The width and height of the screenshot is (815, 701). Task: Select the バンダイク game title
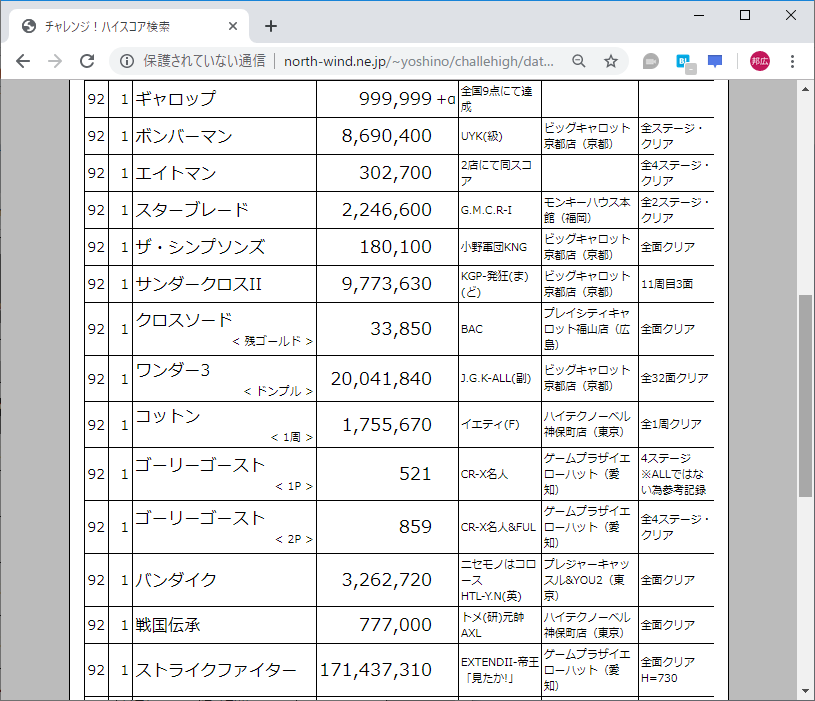[x=176, y=580]
